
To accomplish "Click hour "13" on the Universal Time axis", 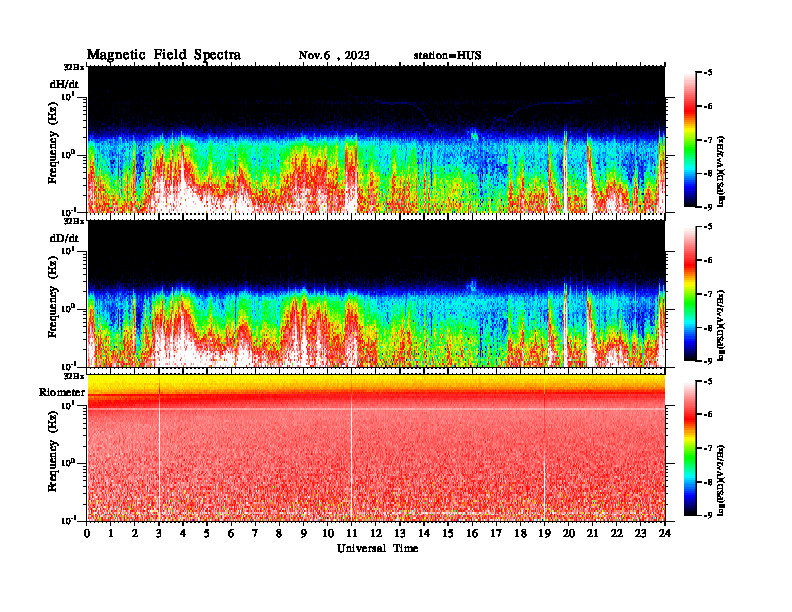I will [x=400, y=533].
